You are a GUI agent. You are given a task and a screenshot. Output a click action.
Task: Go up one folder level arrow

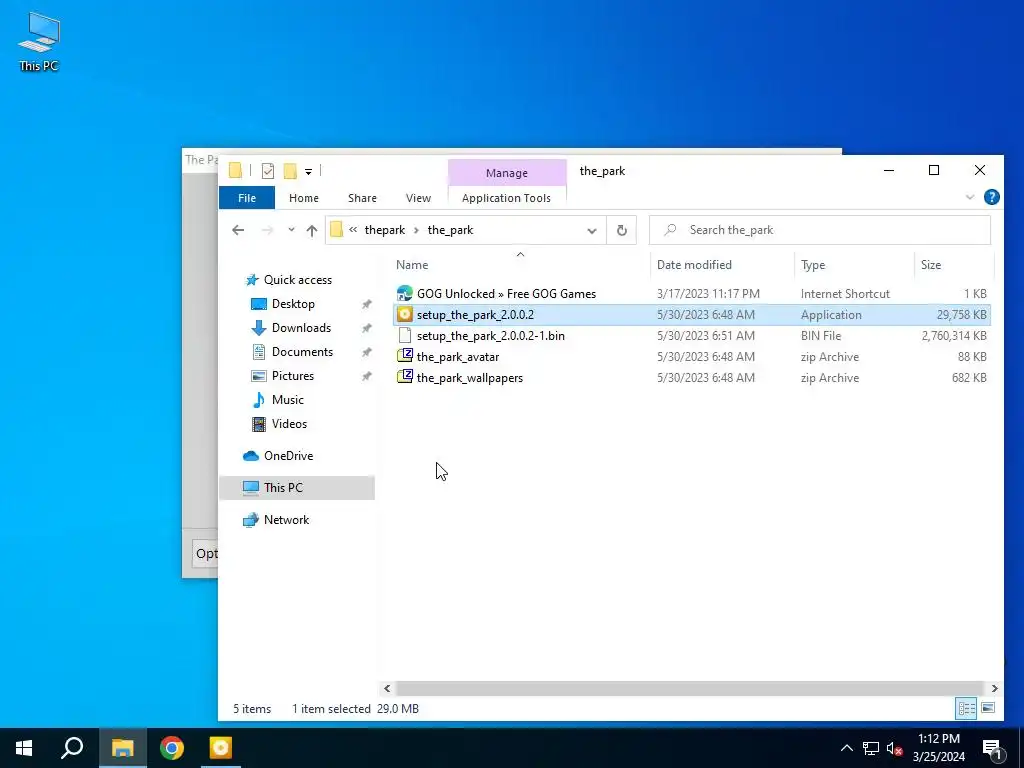tap(312, 230)
